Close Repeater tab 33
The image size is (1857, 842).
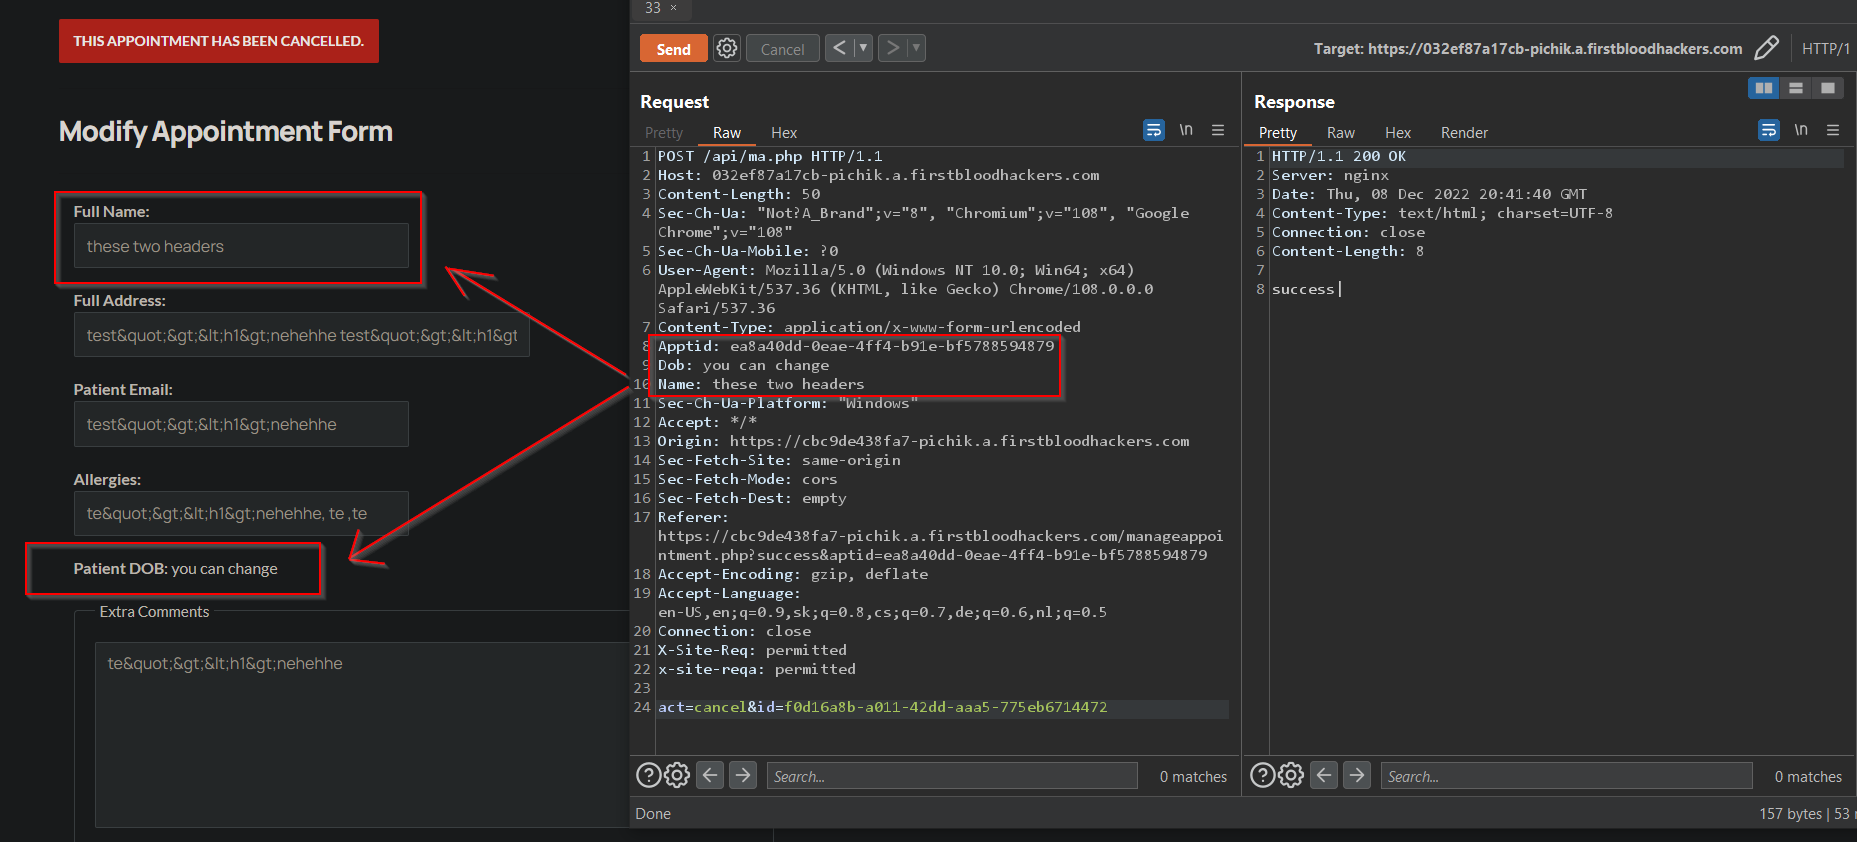pyautogui.click(x=673, y=8)
